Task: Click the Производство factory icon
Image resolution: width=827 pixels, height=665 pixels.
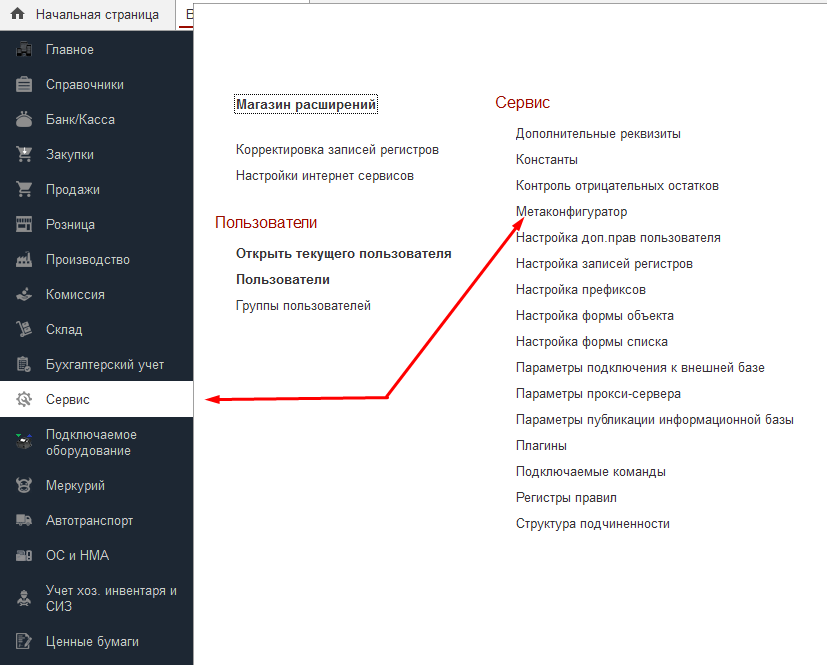Action: (24, 259)
